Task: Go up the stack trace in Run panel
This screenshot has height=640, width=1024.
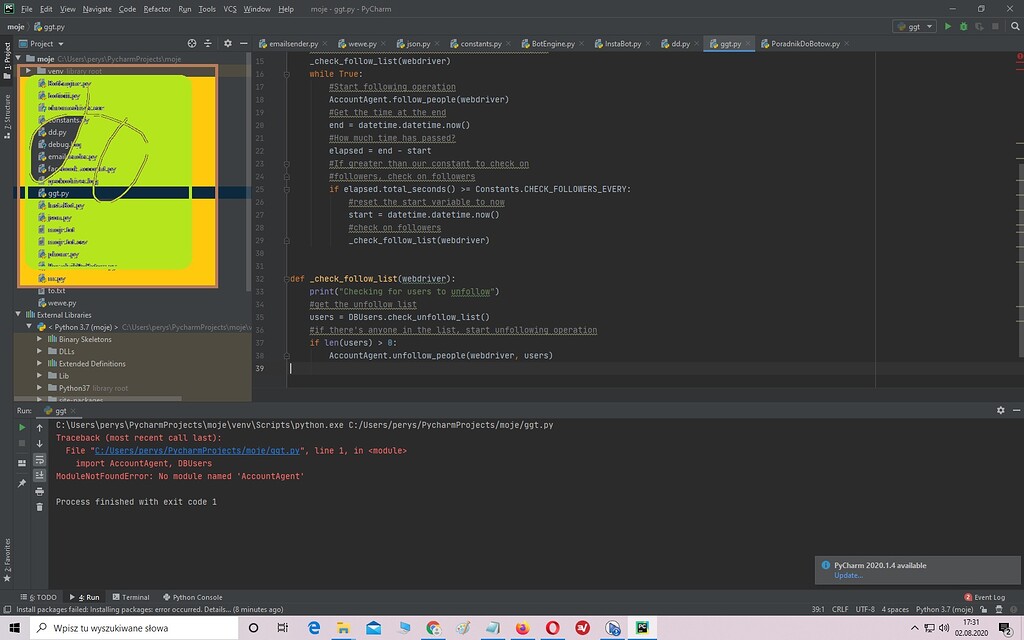Action: [x=39, y=428]
